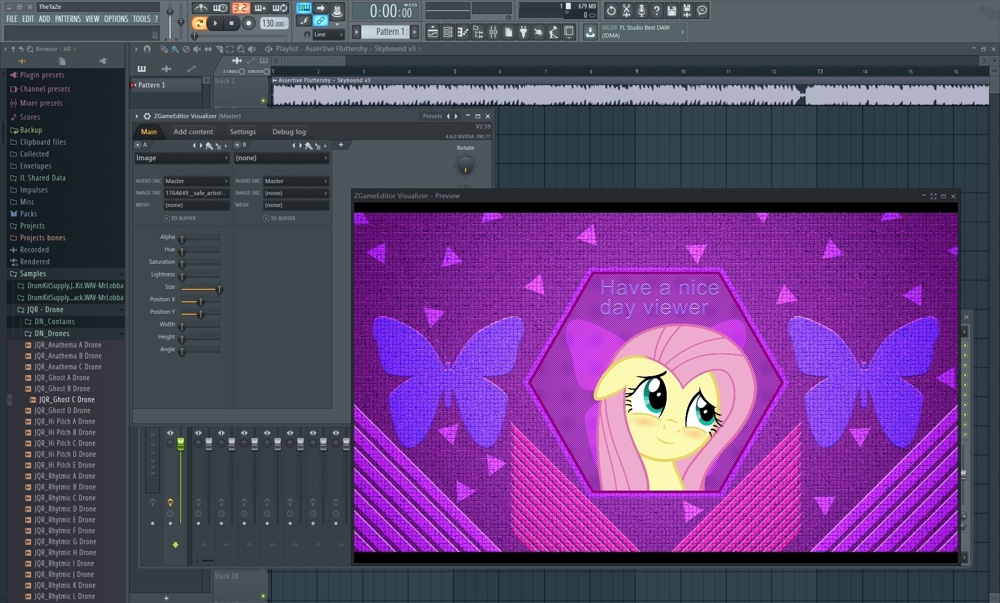Image resolution: width=1000 pixels, height=603 pixels.
Task: Open the DN_Drones folder
Action: click(x=52, y=333)
